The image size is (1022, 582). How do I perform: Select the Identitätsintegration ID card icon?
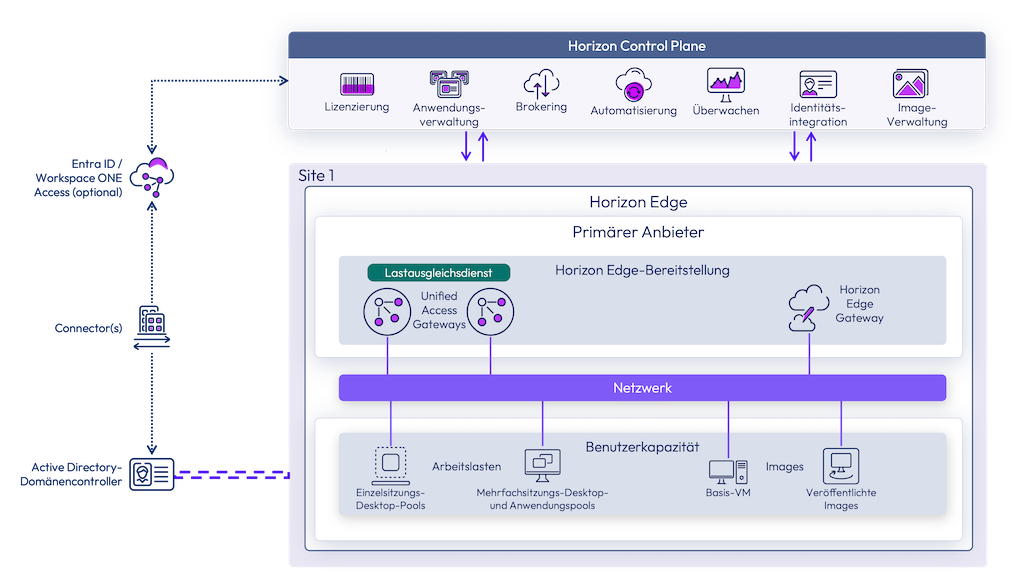pyautogui.click(x=818, y=85)
